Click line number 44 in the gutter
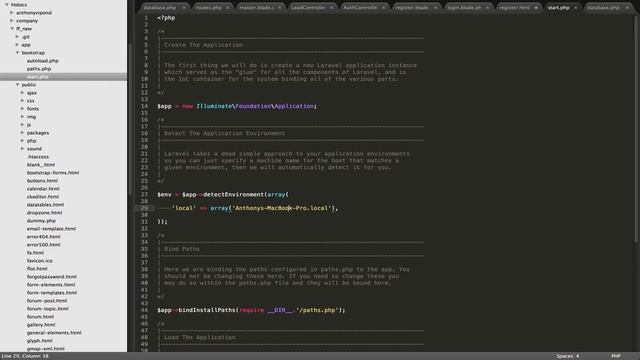The image size is (640, 360). pos(144,310)
